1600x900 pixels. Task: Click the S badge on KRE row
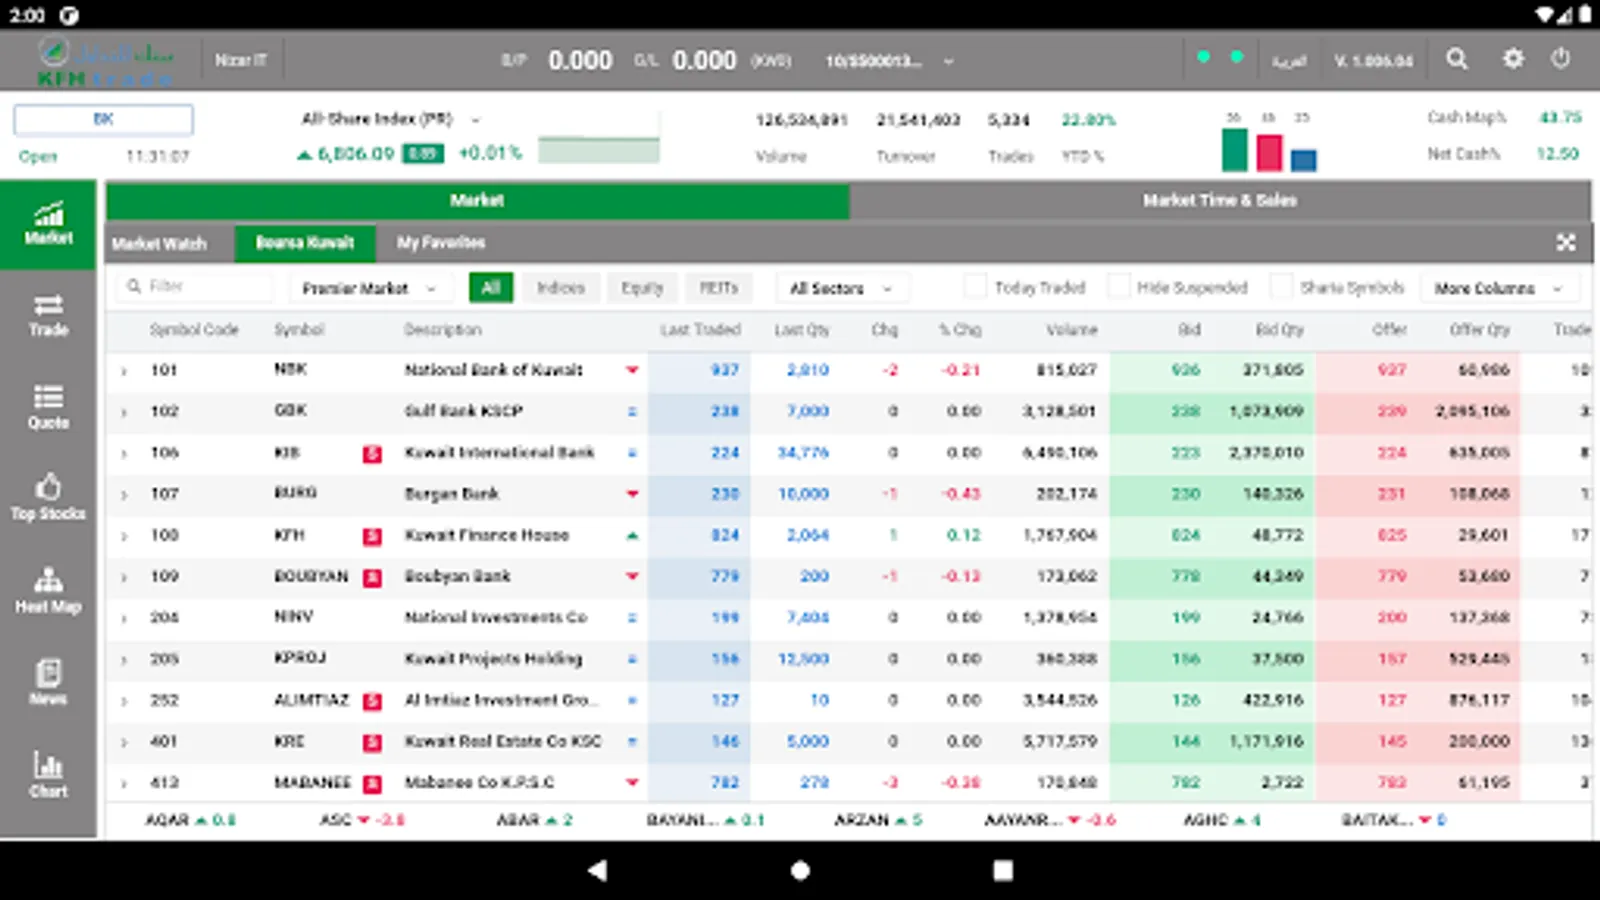[372, 742]
